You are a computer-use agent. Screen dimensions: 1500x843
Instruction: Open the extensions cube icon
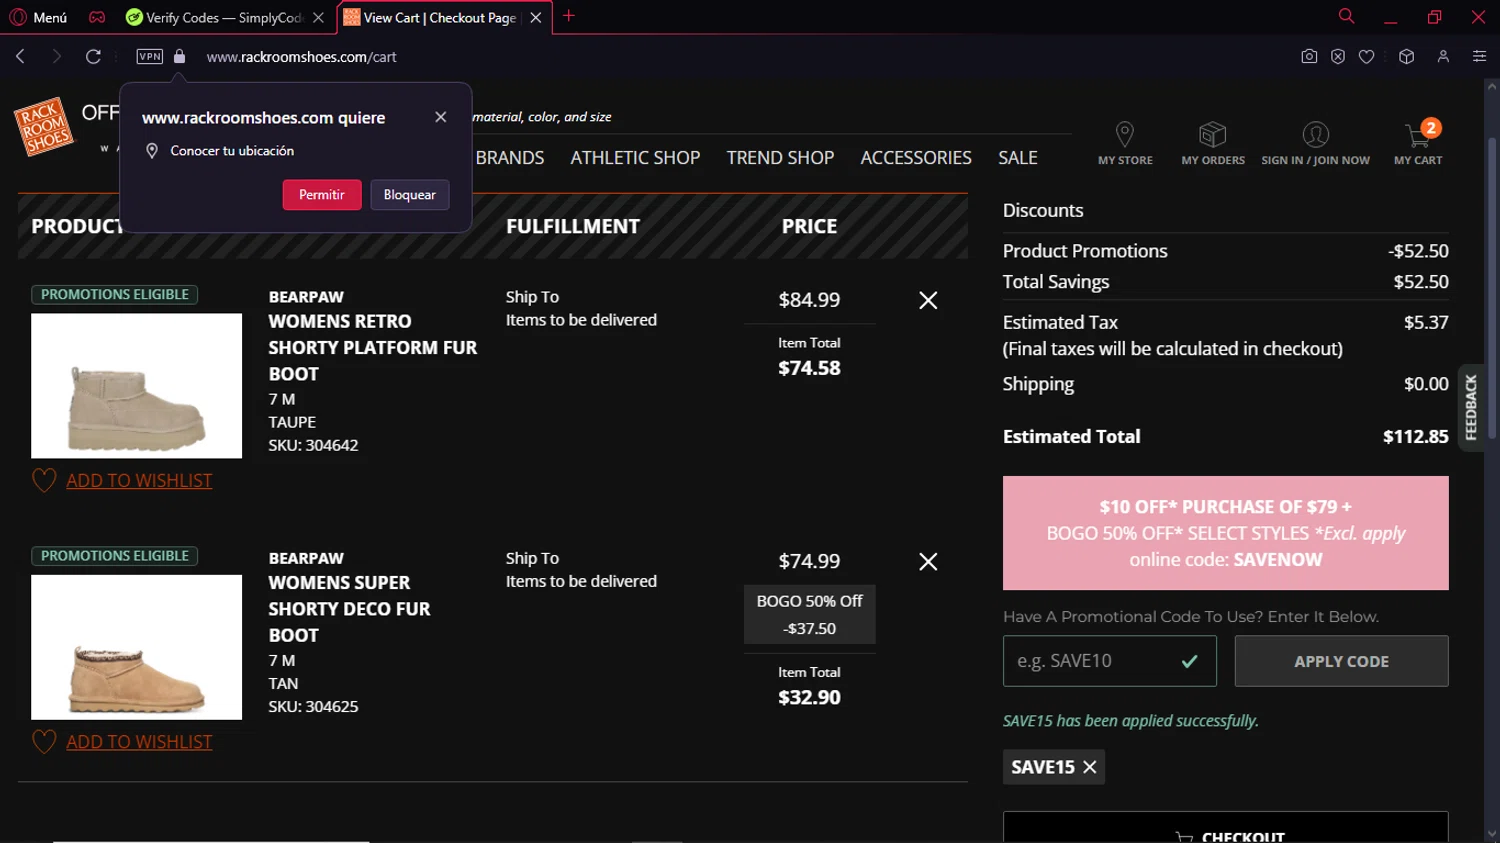click(1406, 57)
